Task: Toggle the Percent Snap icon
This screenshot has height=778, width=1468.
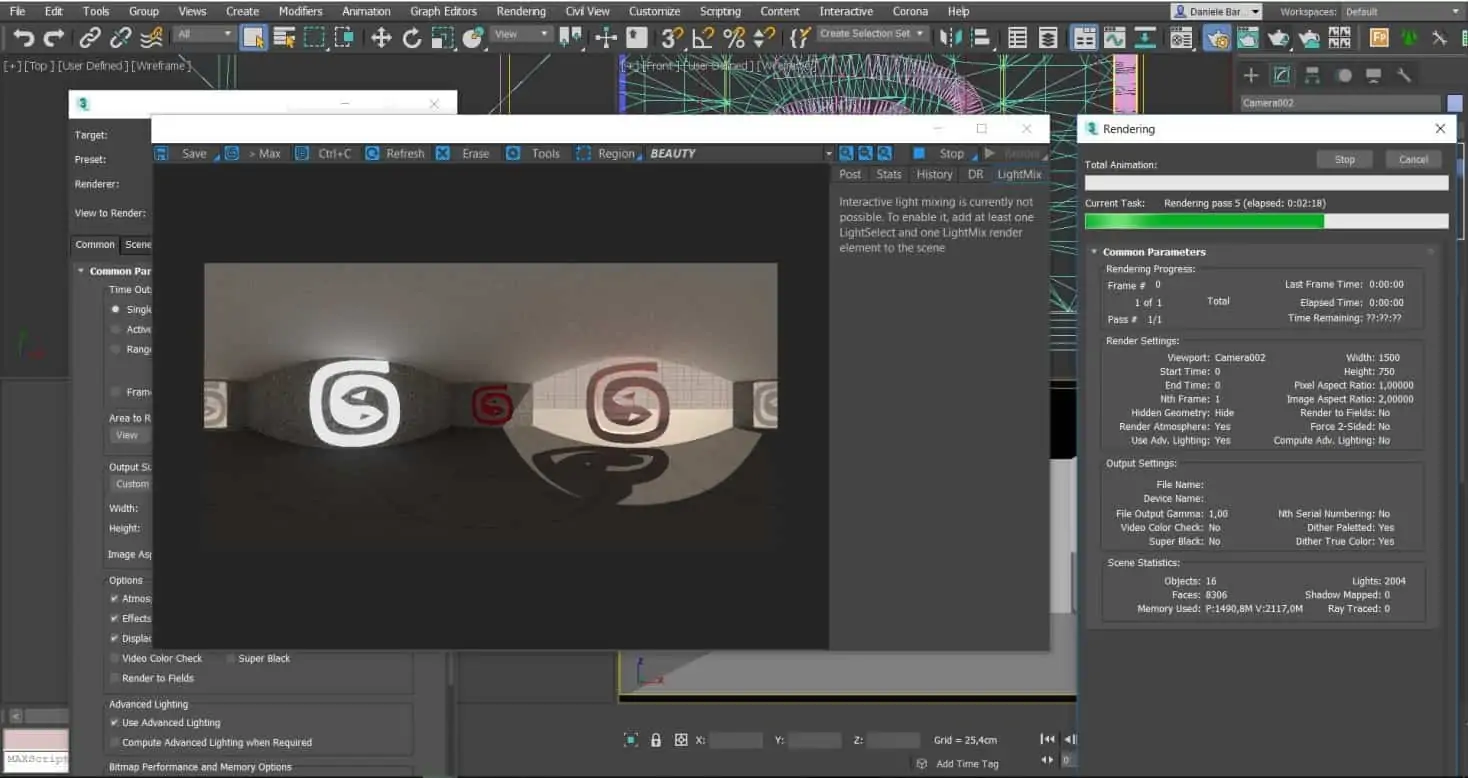Action: pos(734,38)
